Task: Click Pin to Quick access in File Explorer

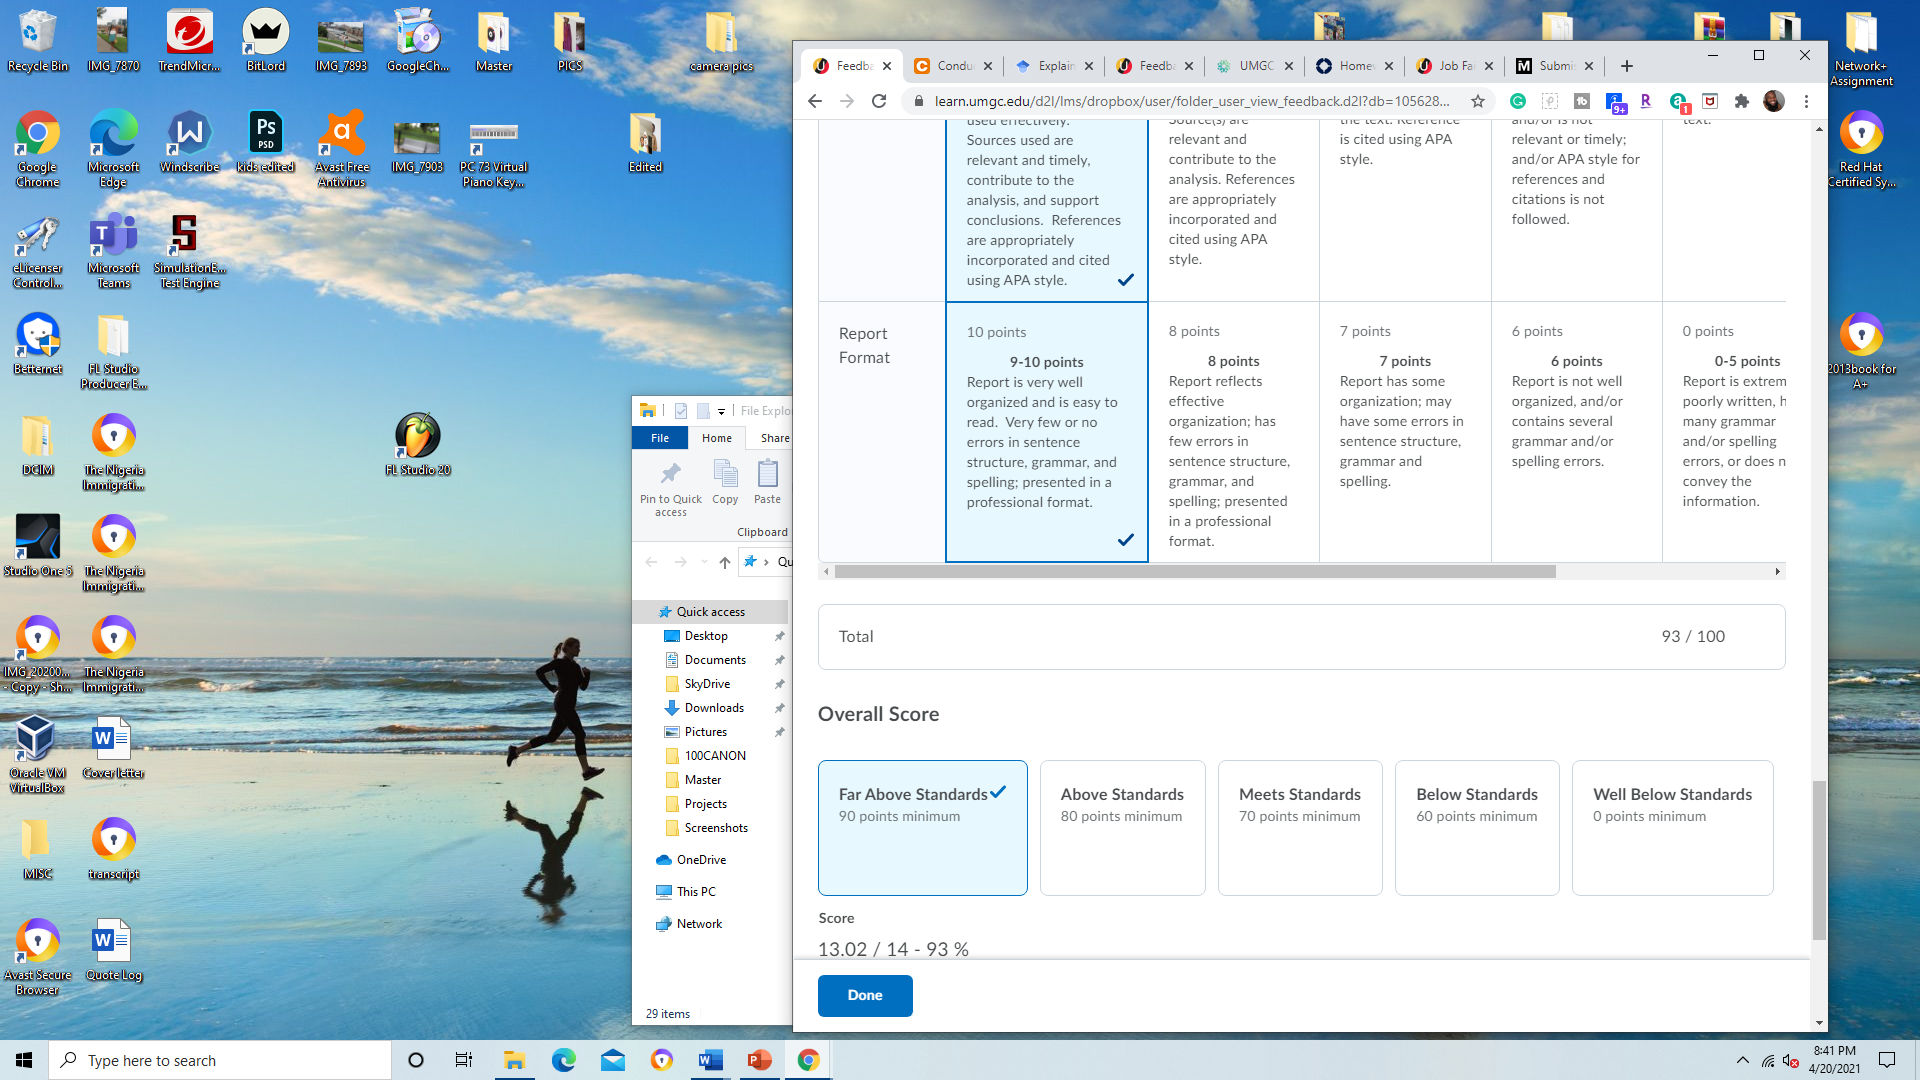Action: point(671,489)
